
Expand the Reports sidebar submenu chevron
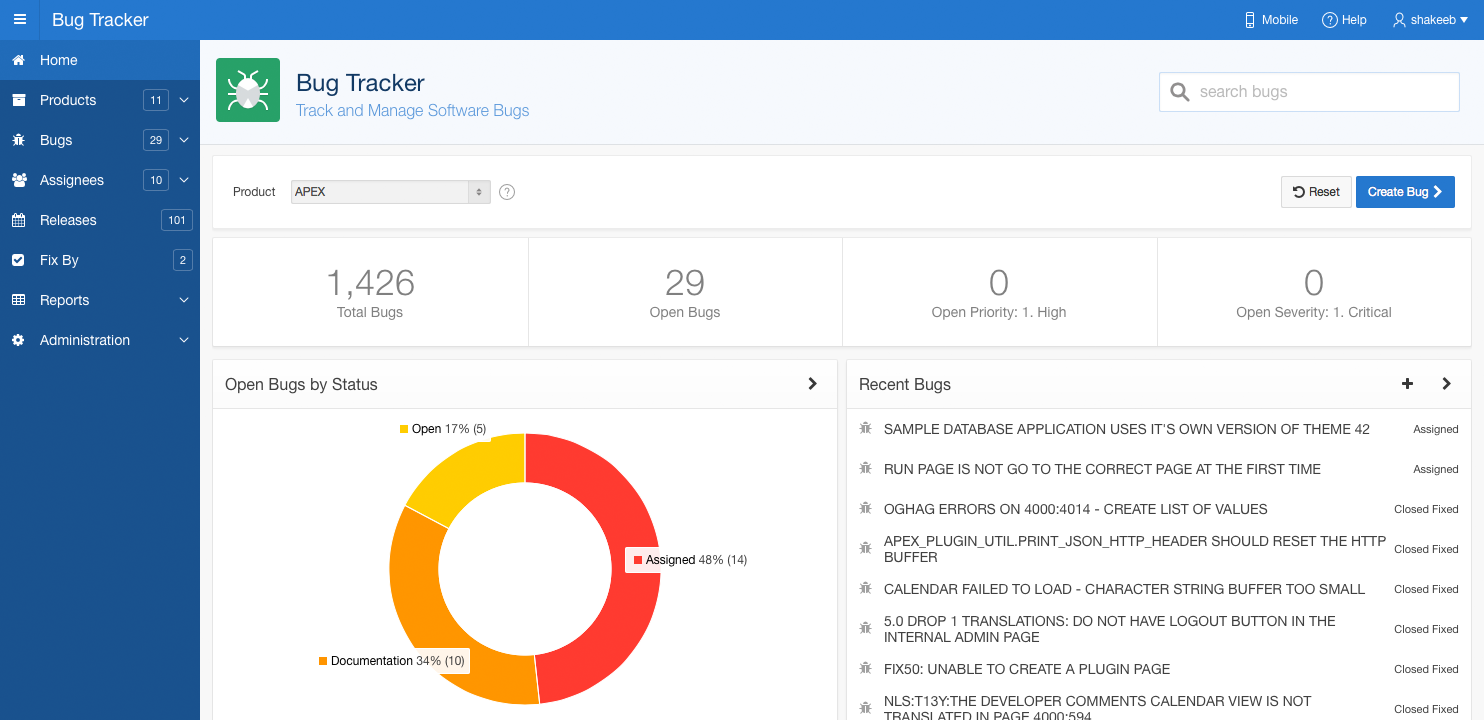coord(184,300)
